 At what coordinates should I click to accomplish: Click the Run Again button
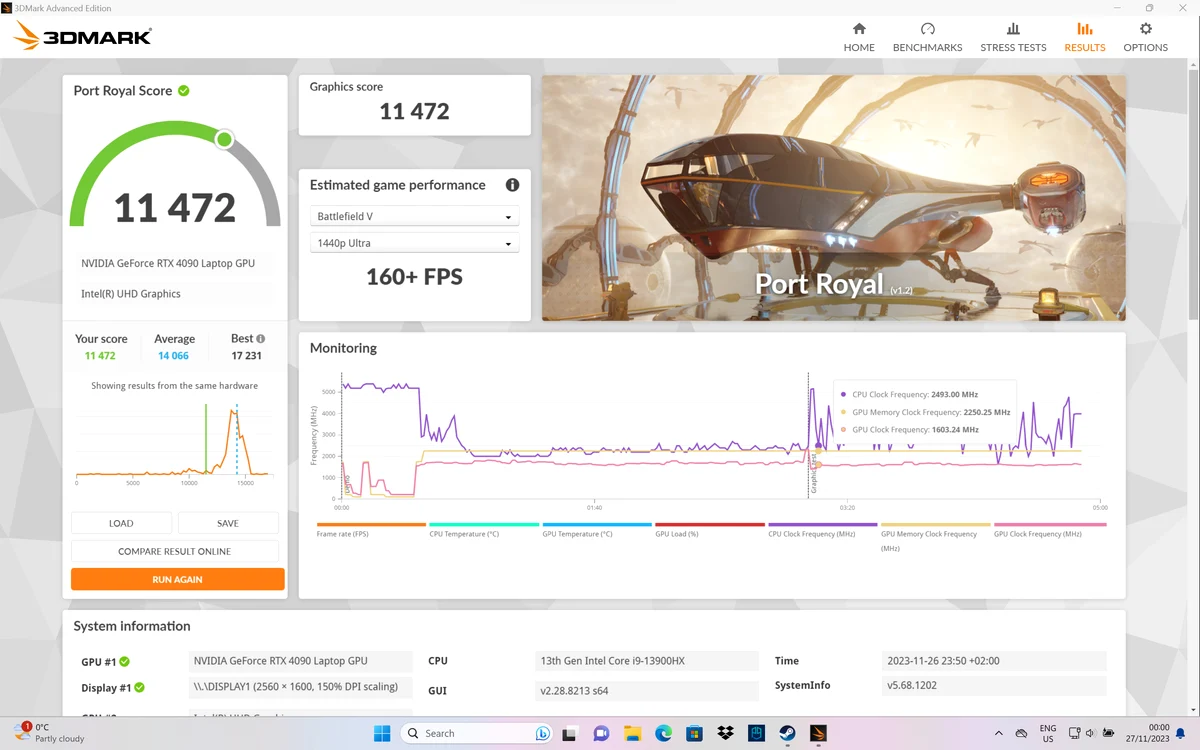[x=178, y=579]
